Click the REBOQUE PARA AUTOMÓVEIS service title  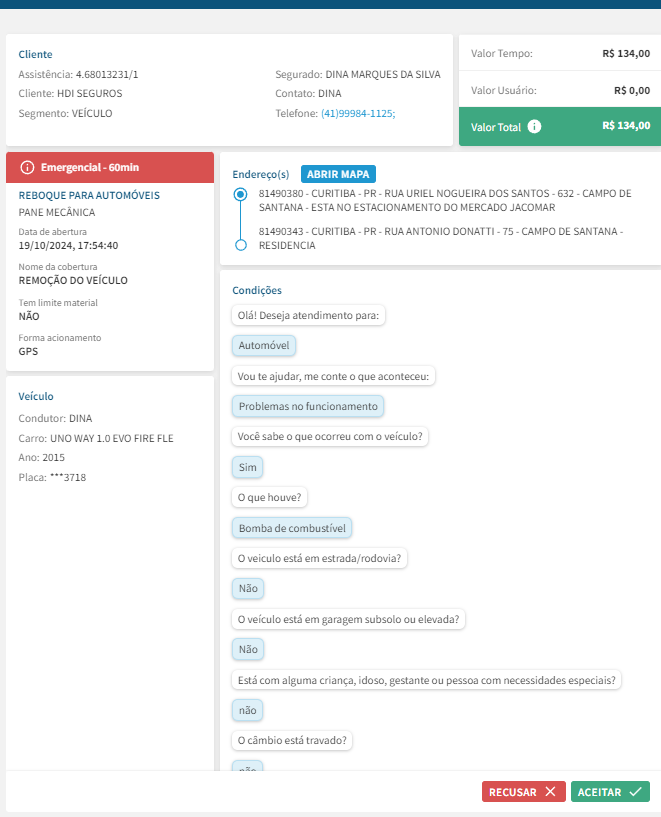tap(89, 196)
